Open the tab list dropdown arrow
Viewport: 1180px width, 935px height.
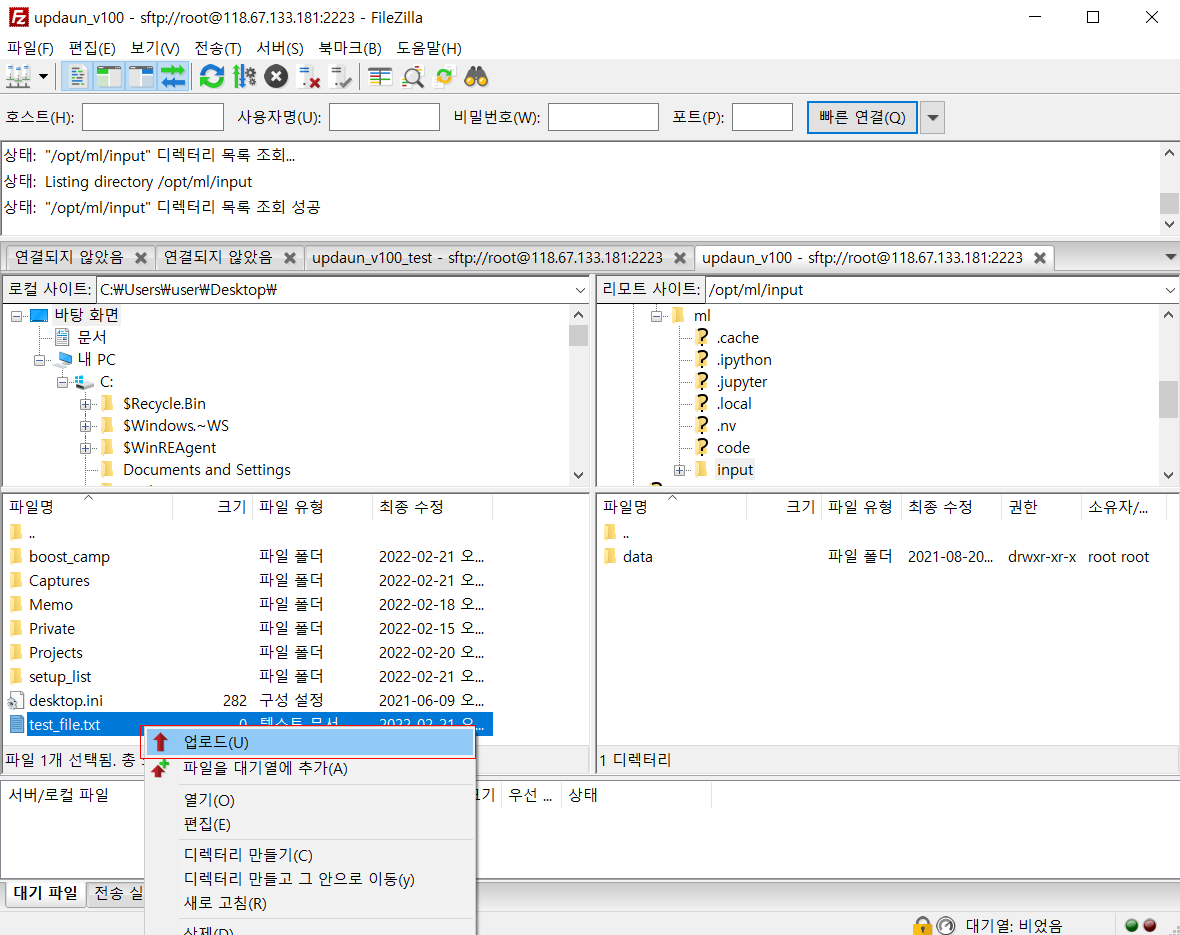(1170, 257)
